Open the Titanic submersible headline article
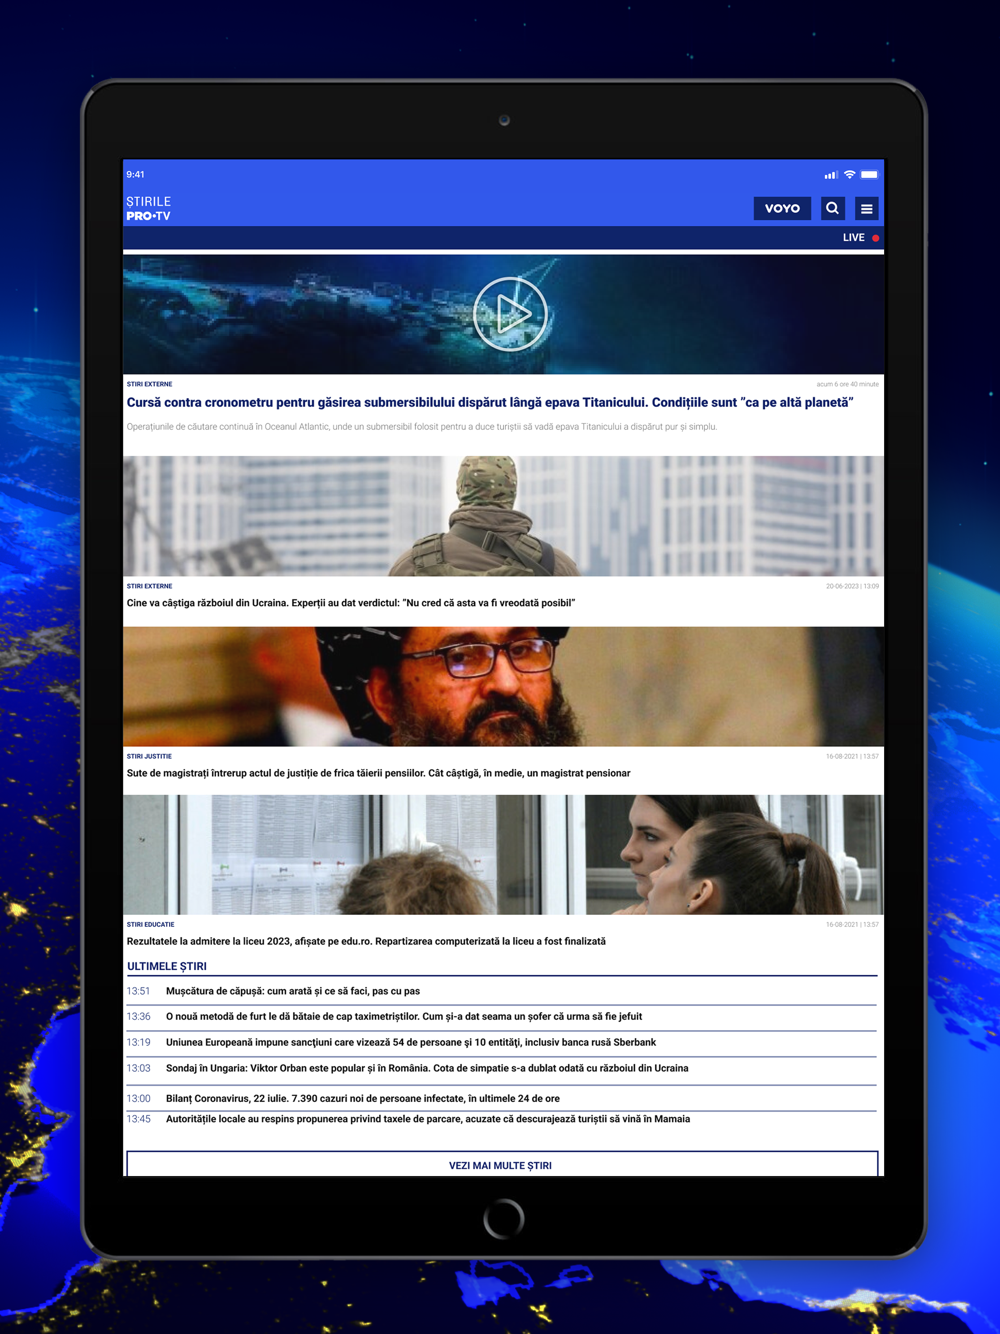1000x1334 pixels. coord(490,402)
